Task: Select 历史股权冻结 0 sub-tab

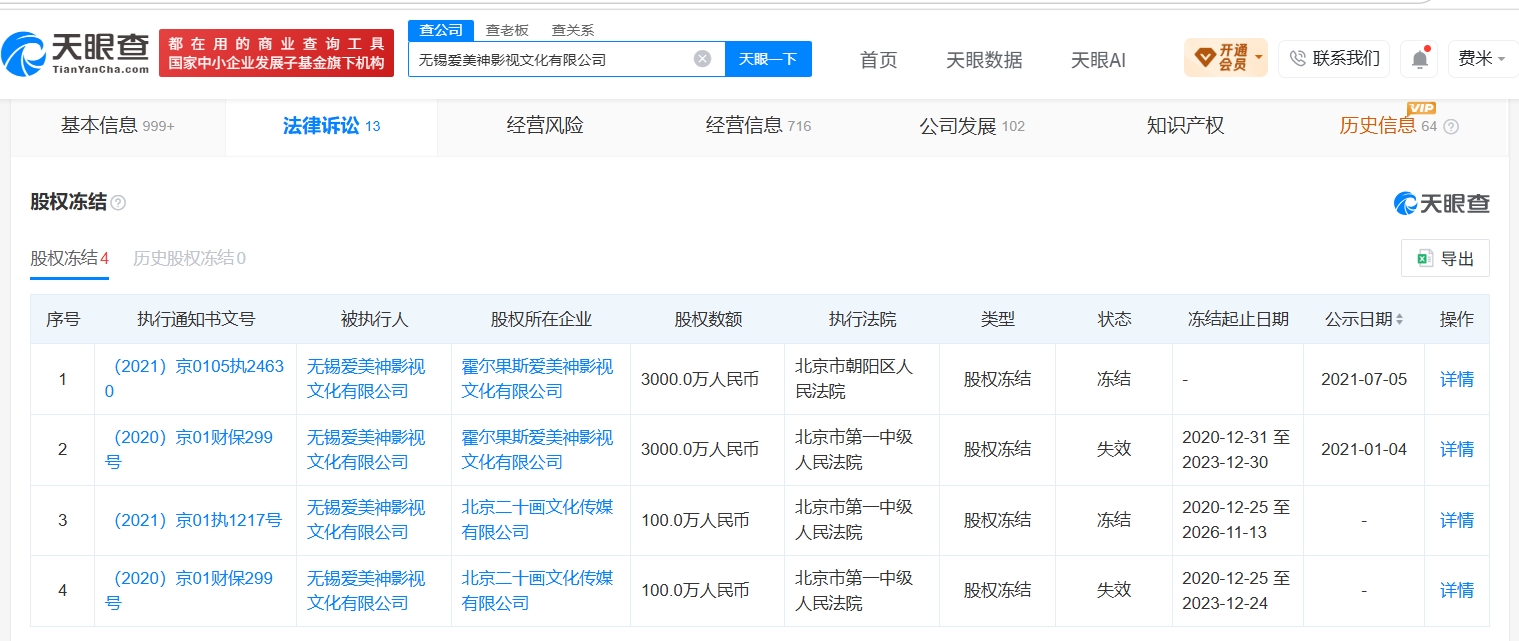Action: 189,258
